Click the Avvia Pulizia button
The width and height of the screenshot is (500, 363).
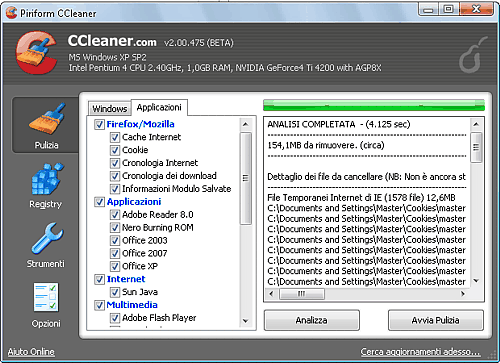(436, 320)
